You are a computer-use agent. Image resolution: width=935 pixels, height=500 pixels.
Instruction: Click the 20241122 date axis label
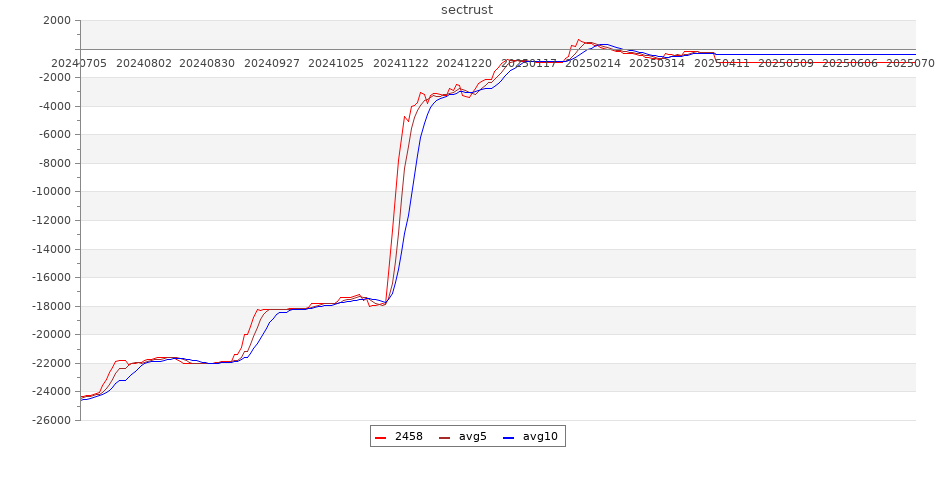point(401,63)
